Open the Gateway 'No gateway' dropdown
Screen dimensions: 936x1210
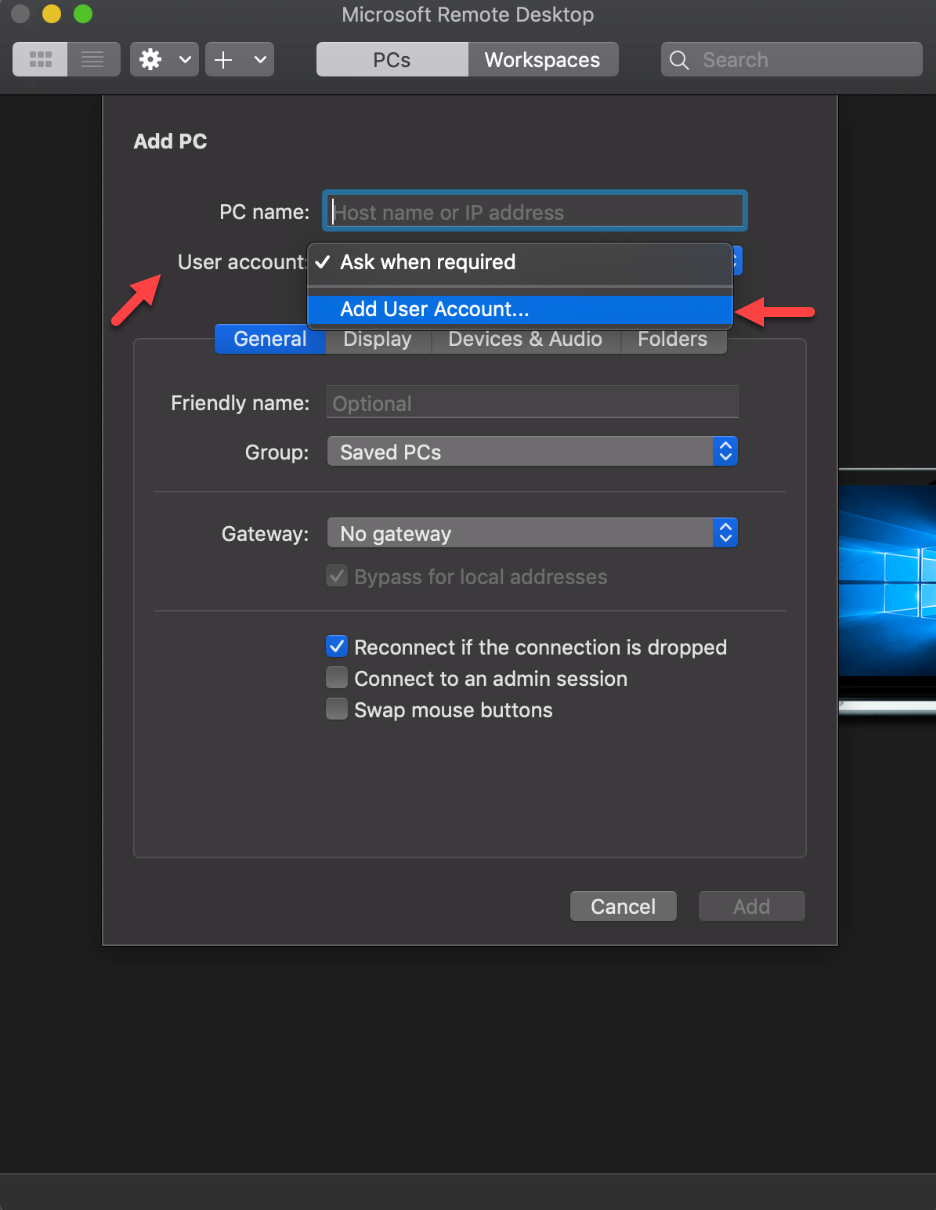[x=532, y=533]
